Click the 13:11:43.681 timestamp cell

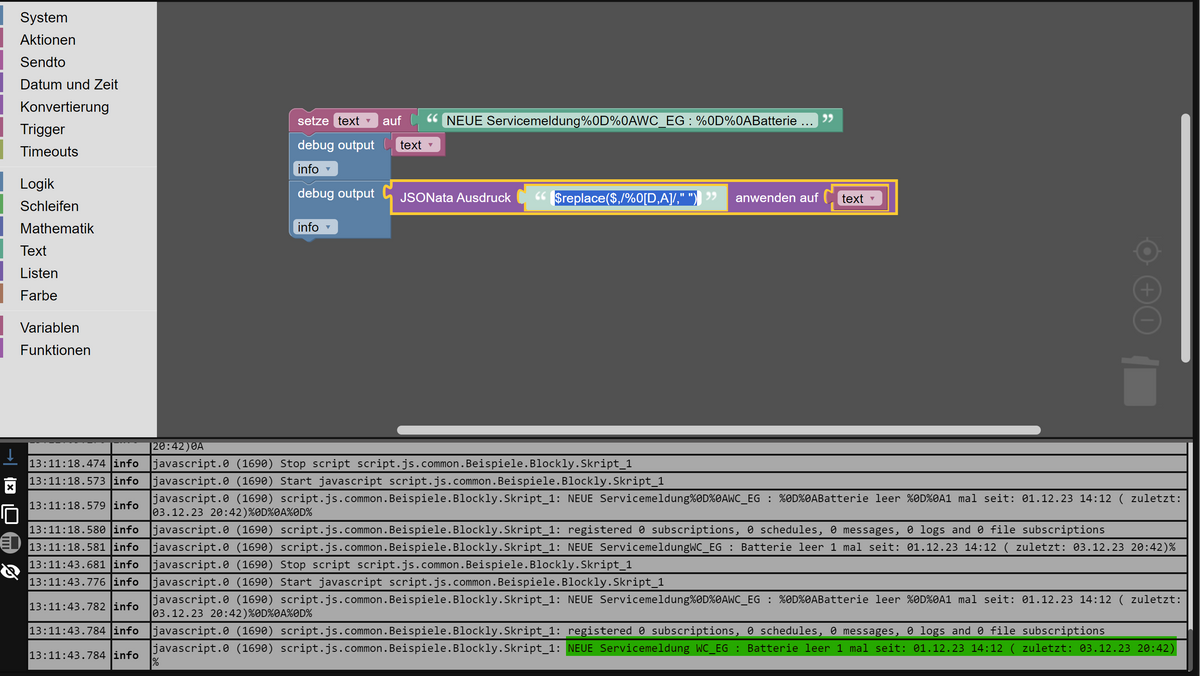68,564
